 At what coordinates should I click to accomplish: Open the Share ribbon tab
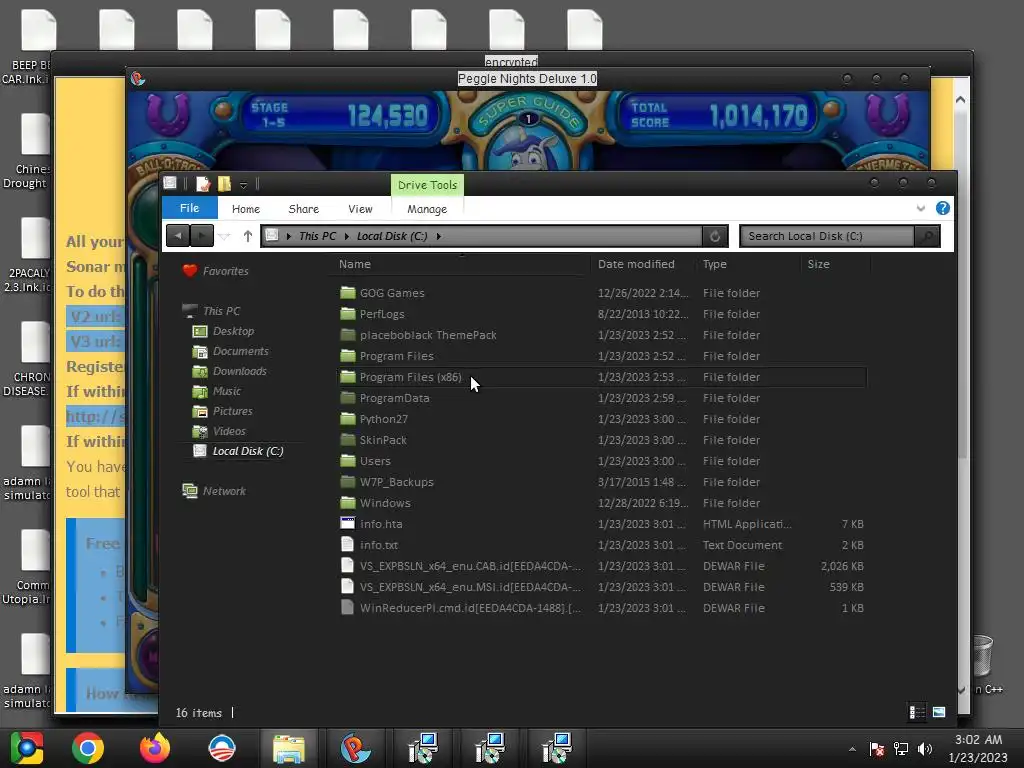click(x=304, y=209)
